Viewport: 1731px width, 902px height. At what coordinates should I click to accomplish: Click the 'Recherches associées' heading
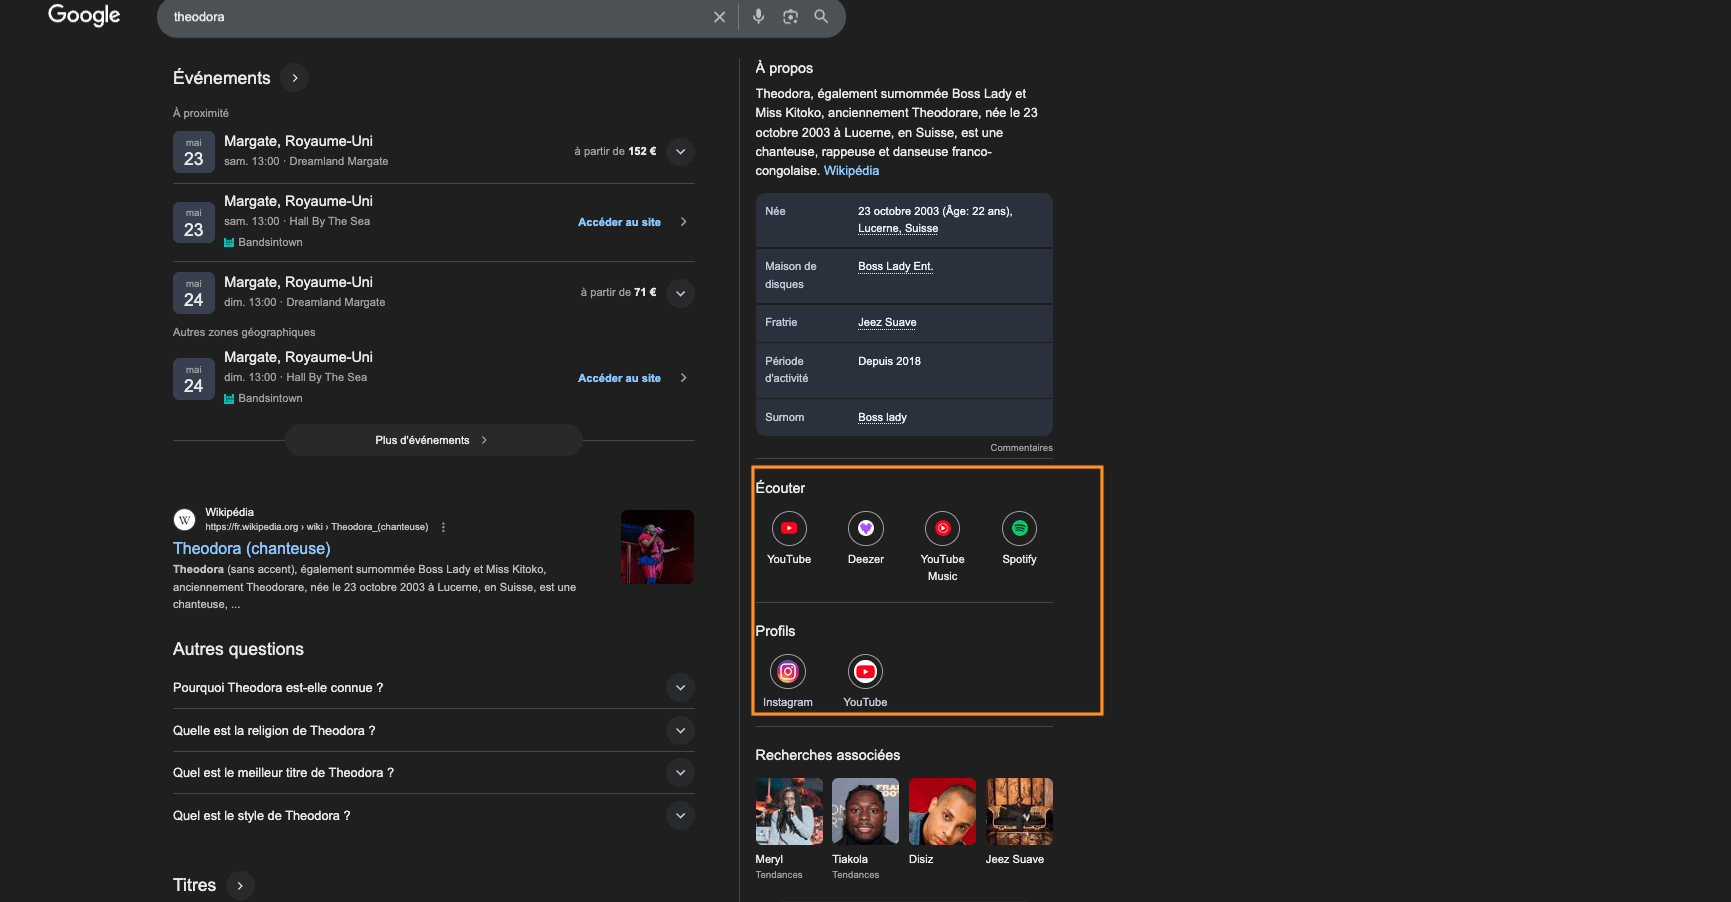point(828,755)
